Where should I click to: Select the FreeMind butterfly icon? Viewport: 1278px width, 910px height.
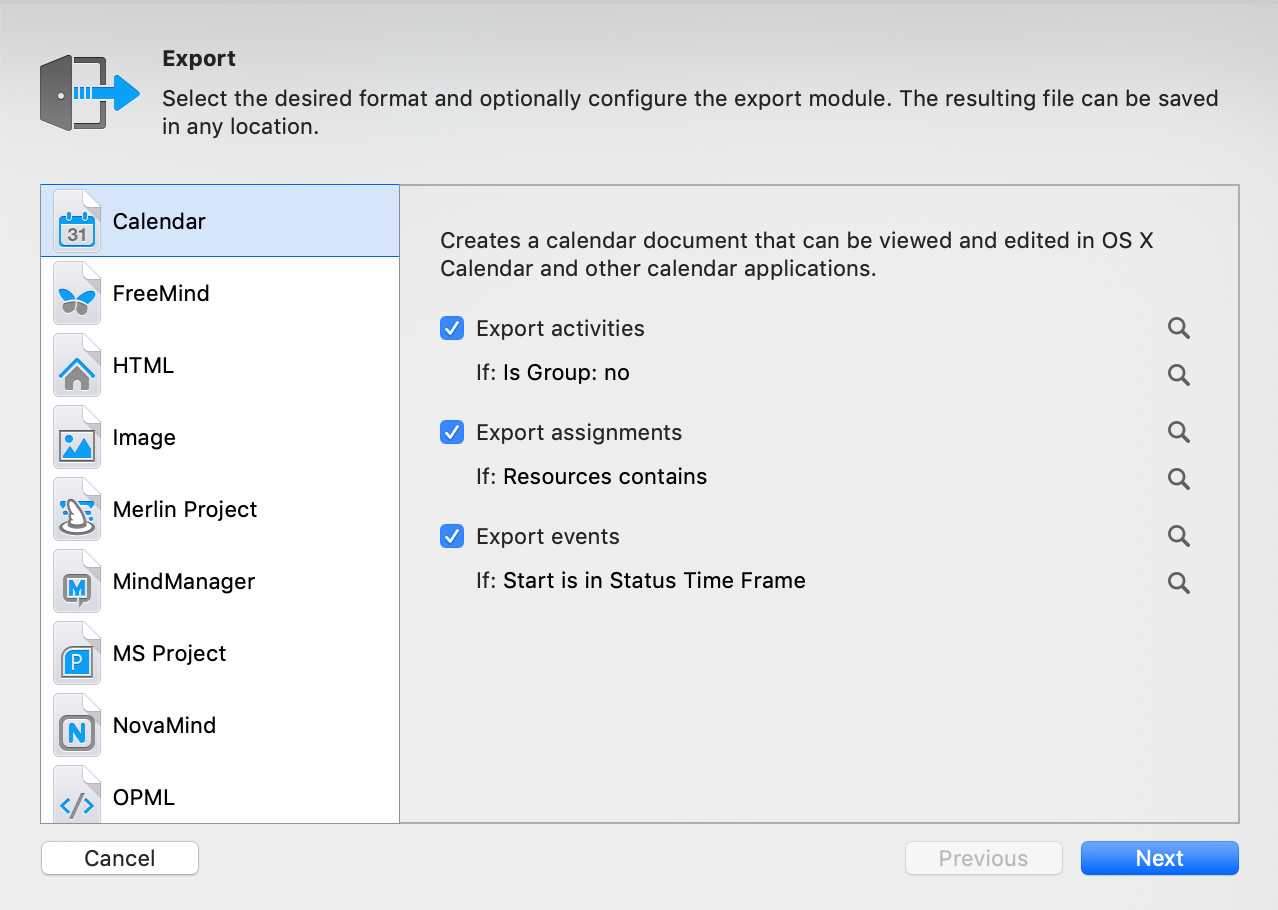77,293
